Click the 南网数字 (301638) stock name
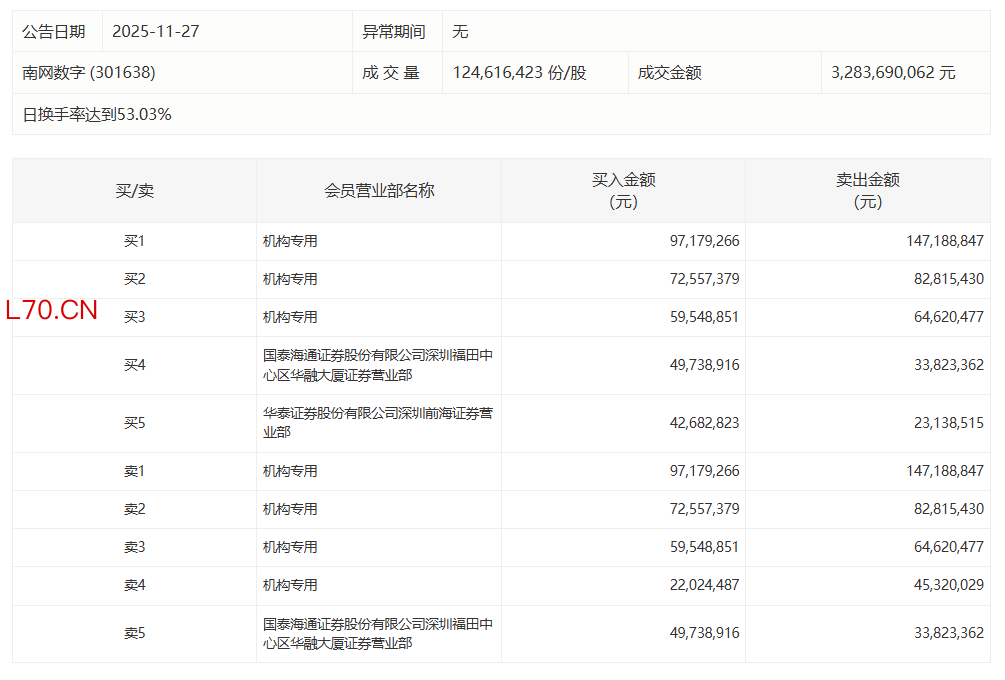The image size is (1005, 680). (x=89, y=73)
